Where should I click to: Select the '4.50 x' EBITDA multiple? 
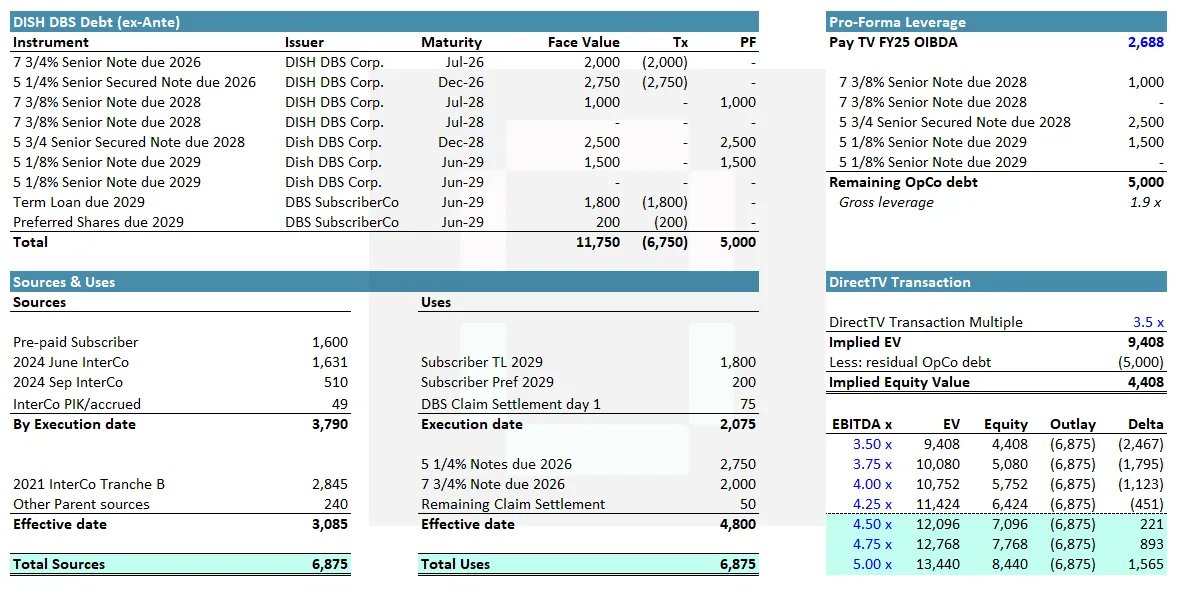click(872, 524)
